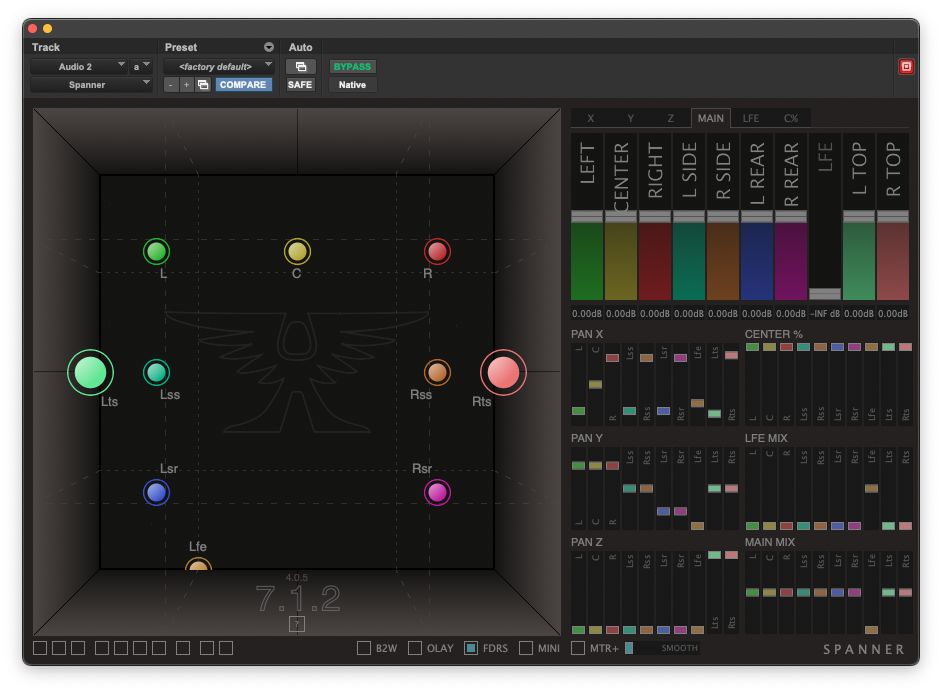
Task: Click the red target icon at top right
Action: tap(906, 67)
